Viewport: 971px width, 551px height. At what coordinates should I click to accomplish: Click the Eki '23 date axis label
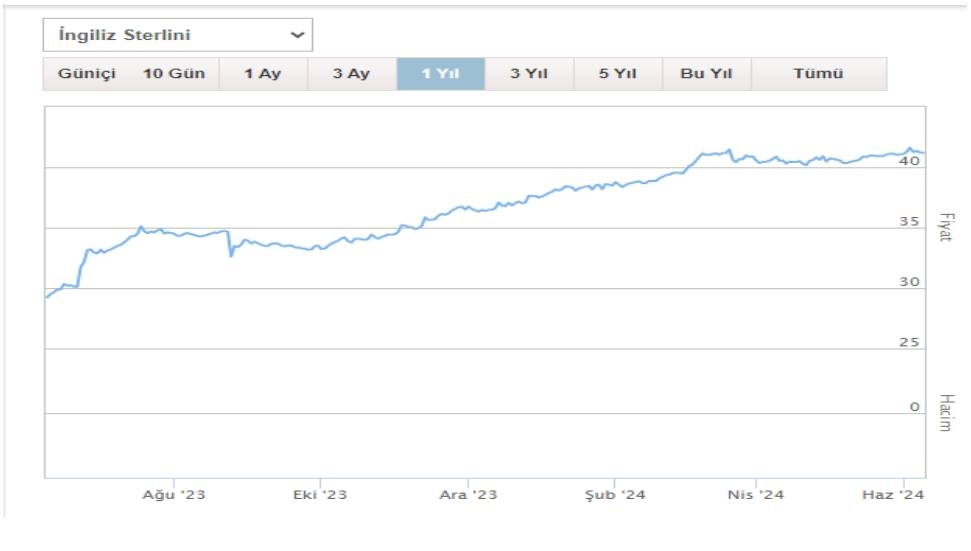320,495
